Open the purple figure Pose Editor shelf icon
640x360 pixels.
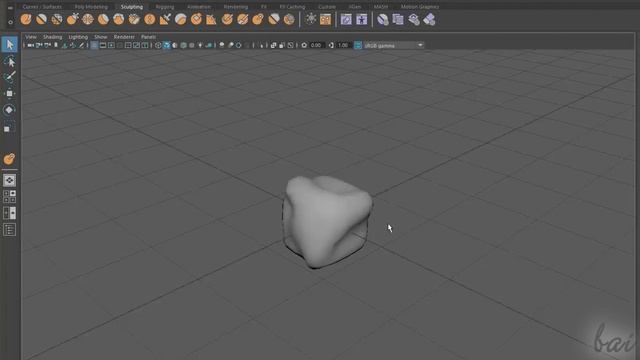tap(362, 19)
